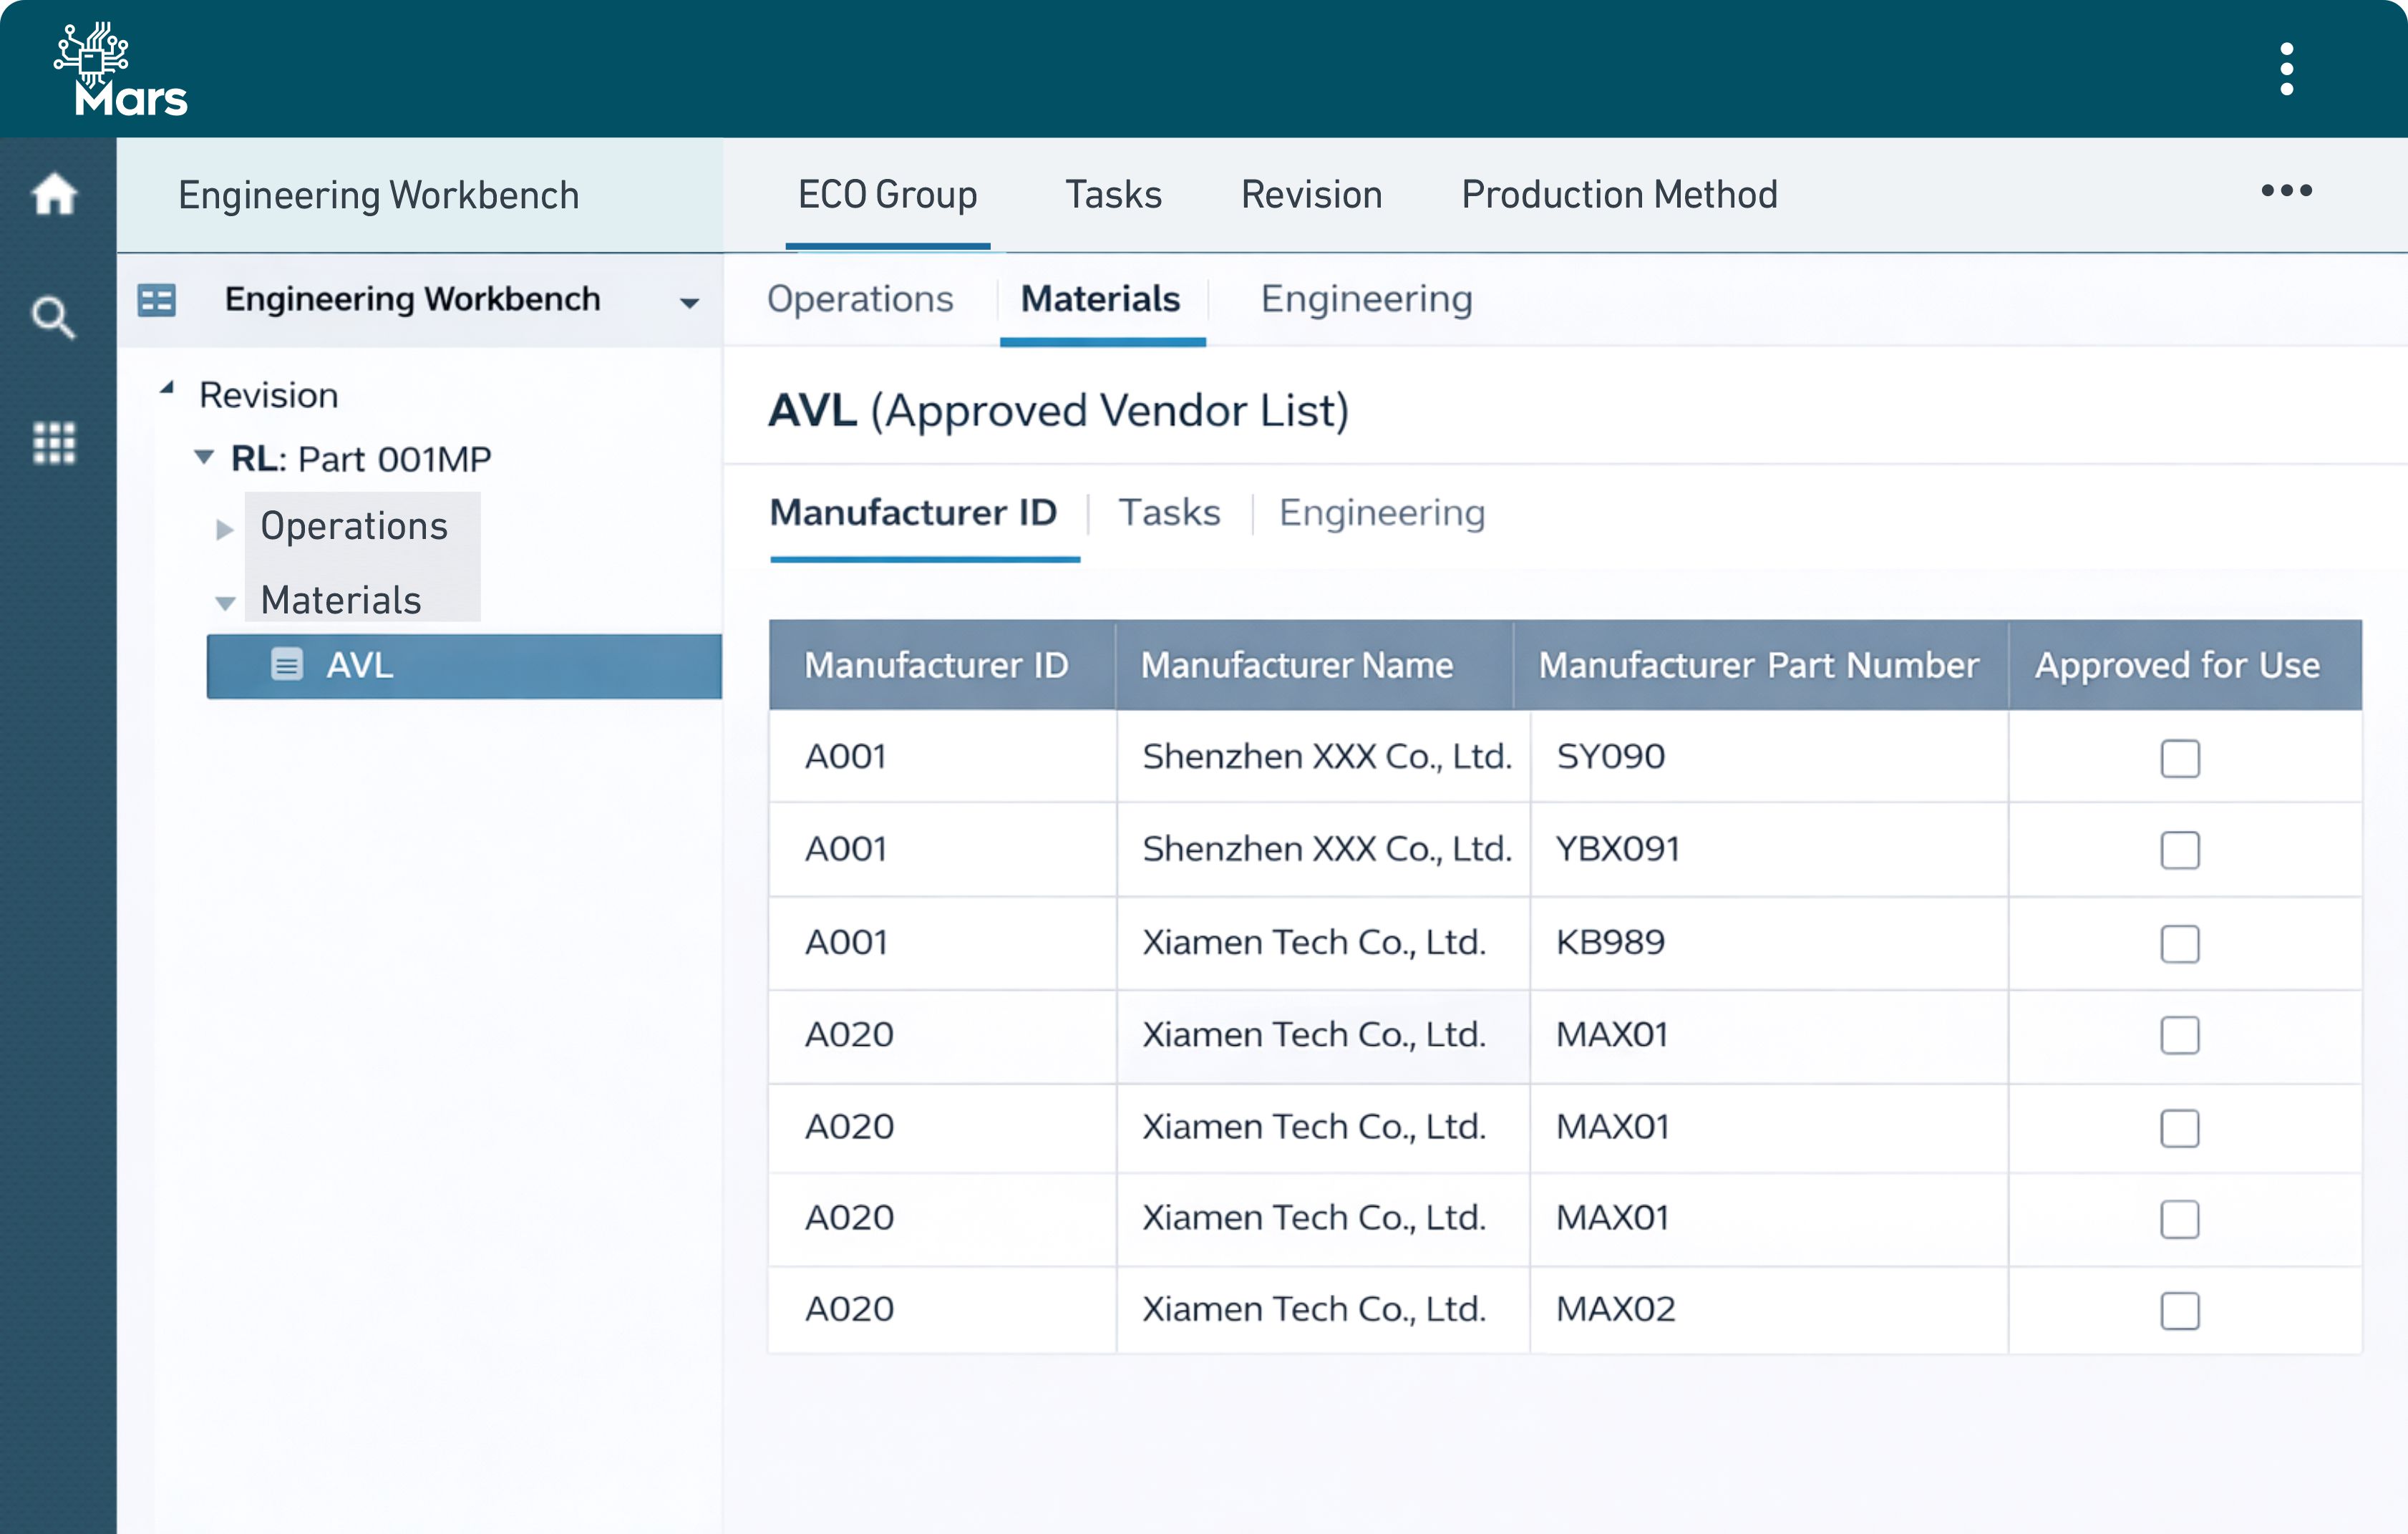Click the AVL document icon in the tree
Viewport: 2408px width, 1534px height.
point(288,665)
